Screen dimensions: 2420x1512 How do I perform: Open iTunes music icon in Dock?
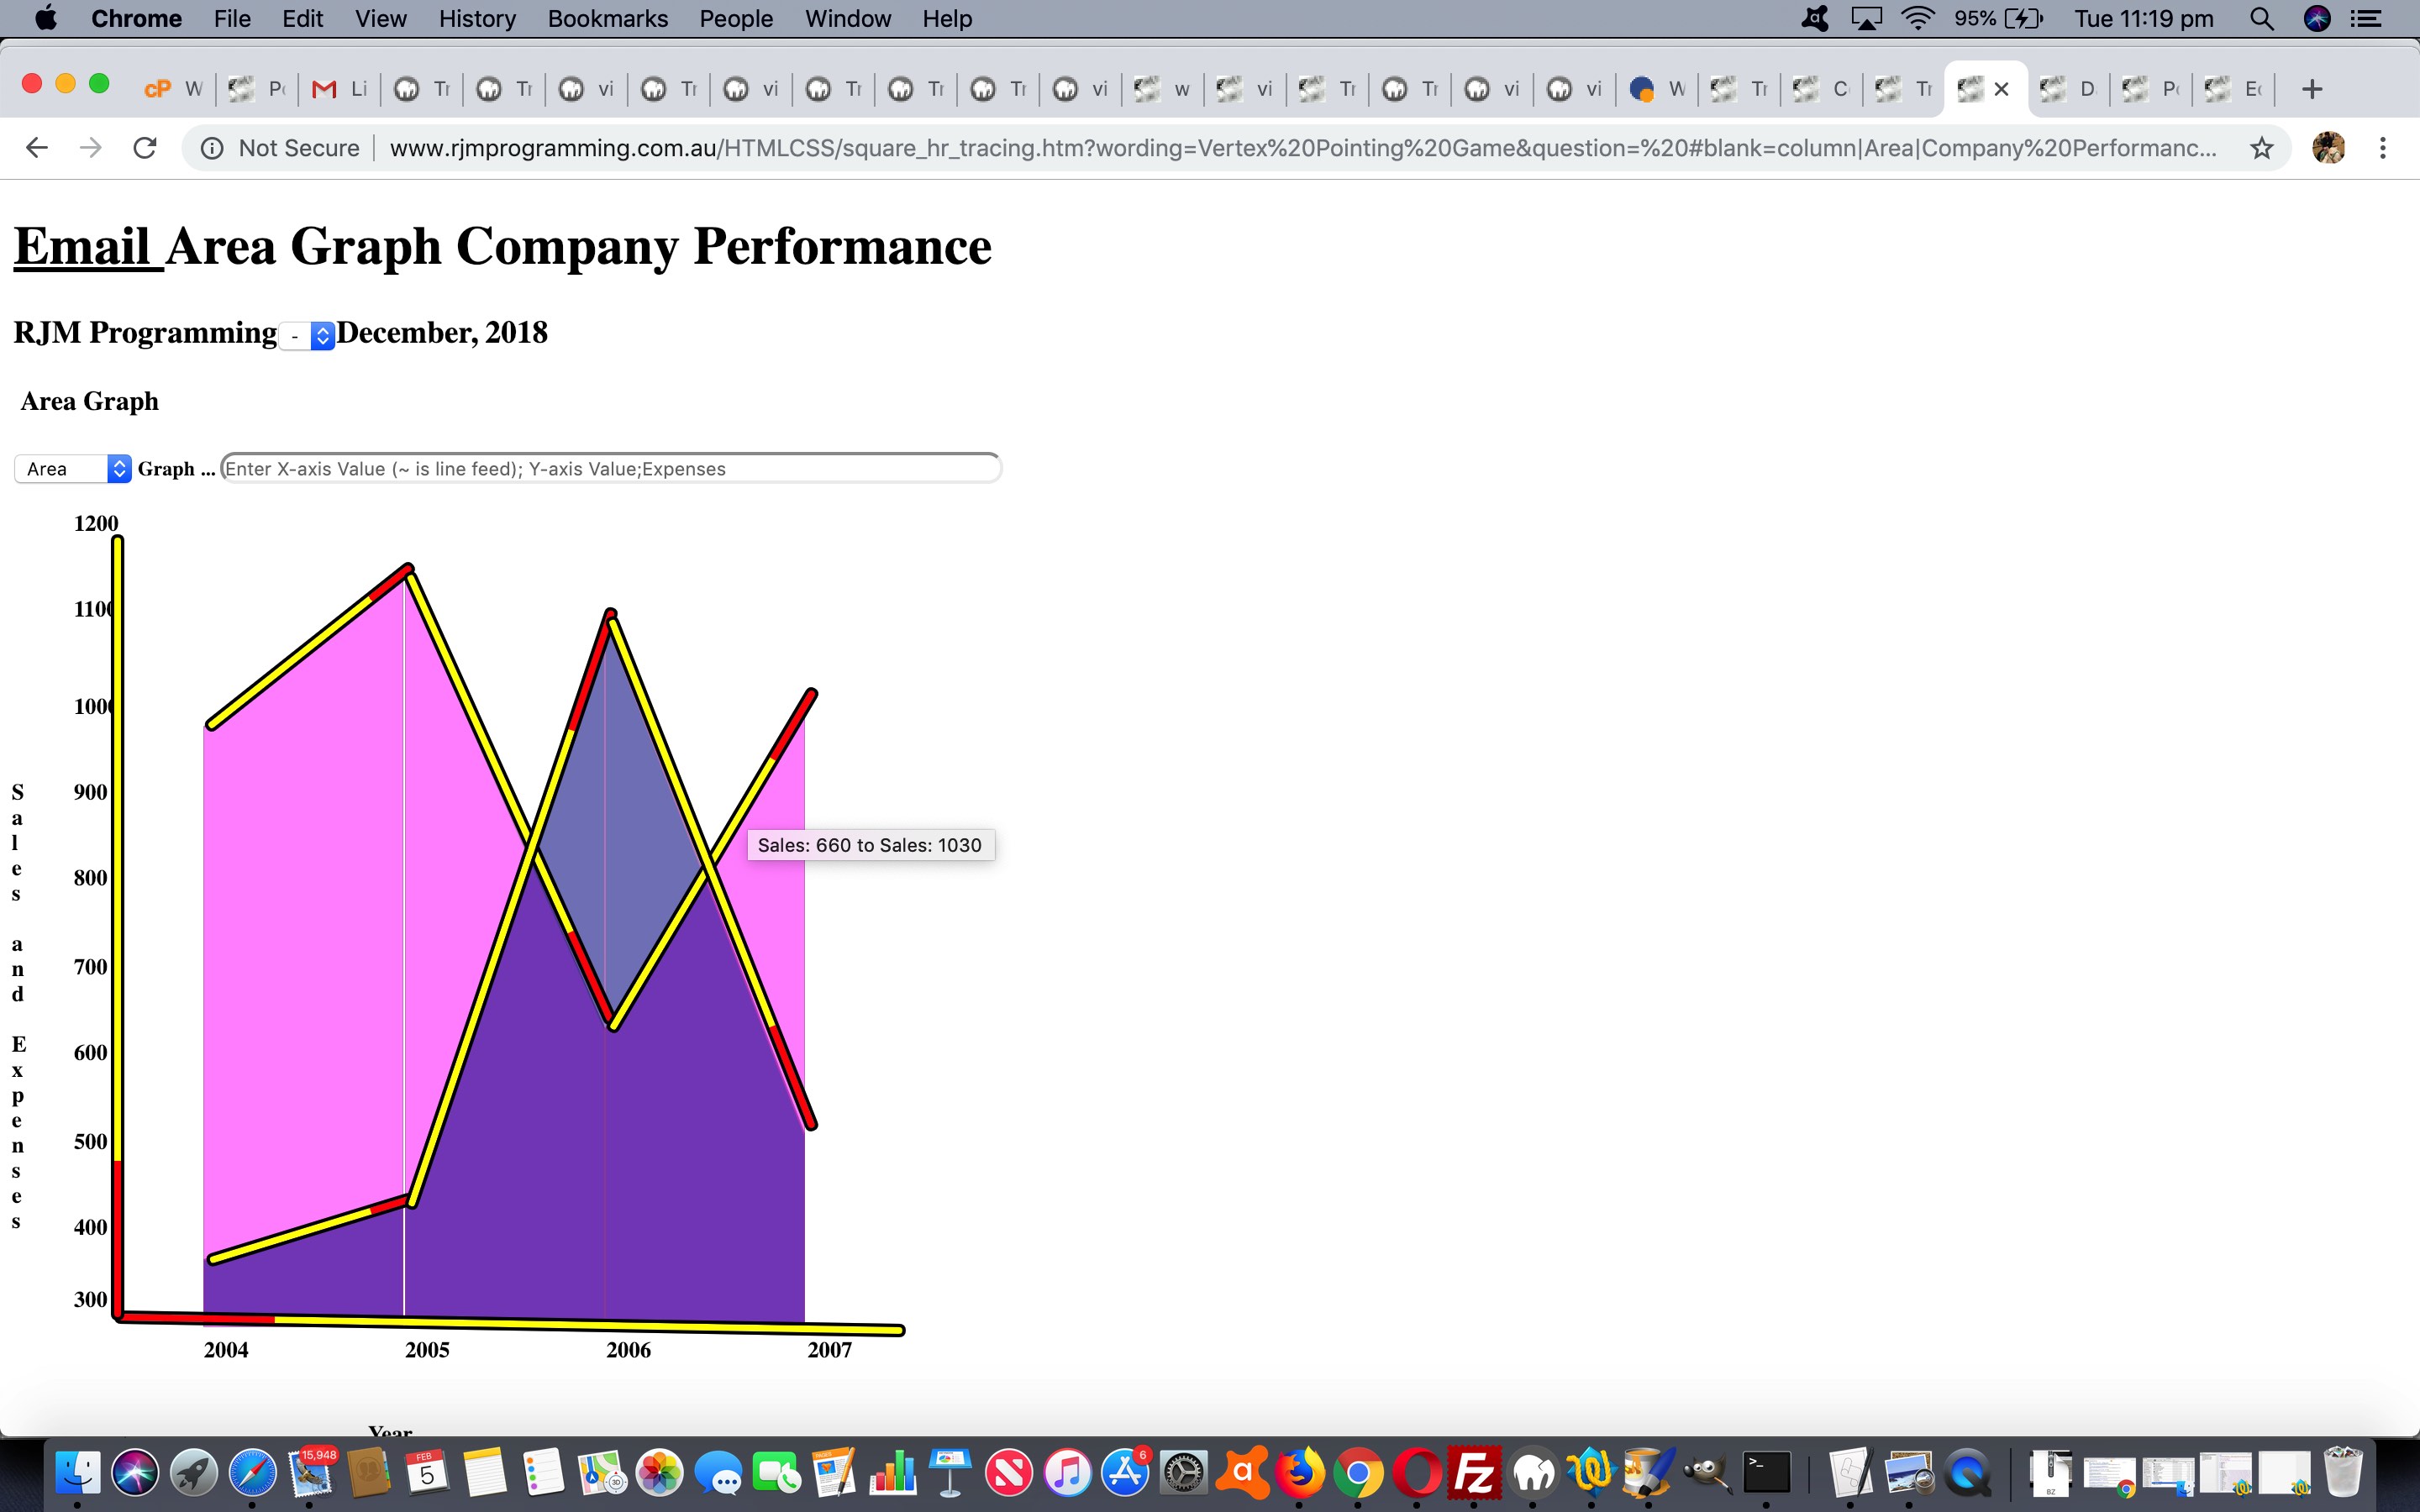1067,1472
